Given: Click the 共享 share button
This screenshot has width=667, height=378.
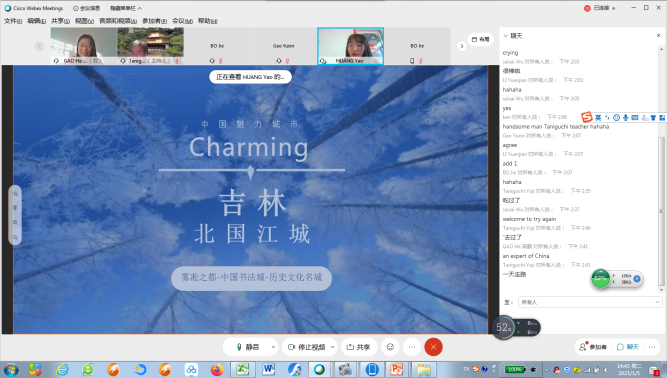Looking at the screenshot, I should 358,347.
